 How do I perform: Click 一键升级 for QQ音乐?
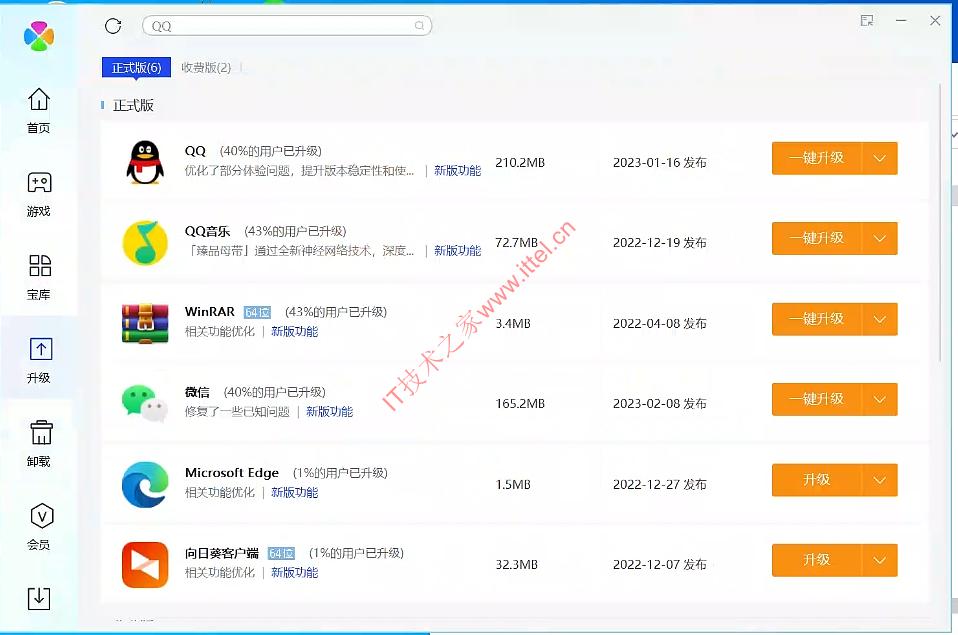pyautogui.click(x=817, y=238)
